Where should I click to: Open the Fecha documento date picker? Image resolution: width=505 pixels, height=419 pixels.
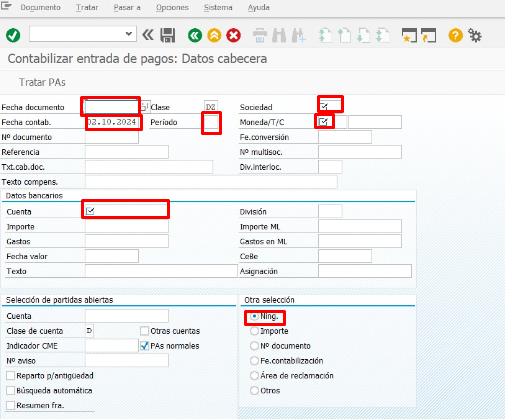(145, 107)
